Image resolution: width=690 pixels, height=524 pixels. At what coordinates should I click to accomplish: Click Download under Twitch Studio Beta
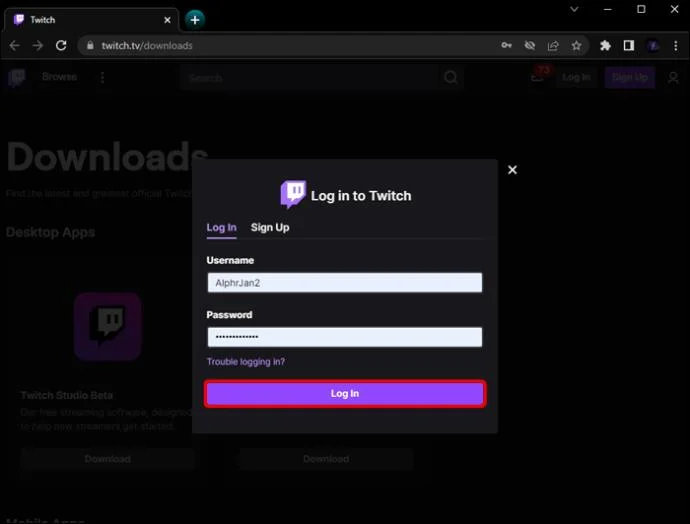pyautogui.click(x=108, y=459)
